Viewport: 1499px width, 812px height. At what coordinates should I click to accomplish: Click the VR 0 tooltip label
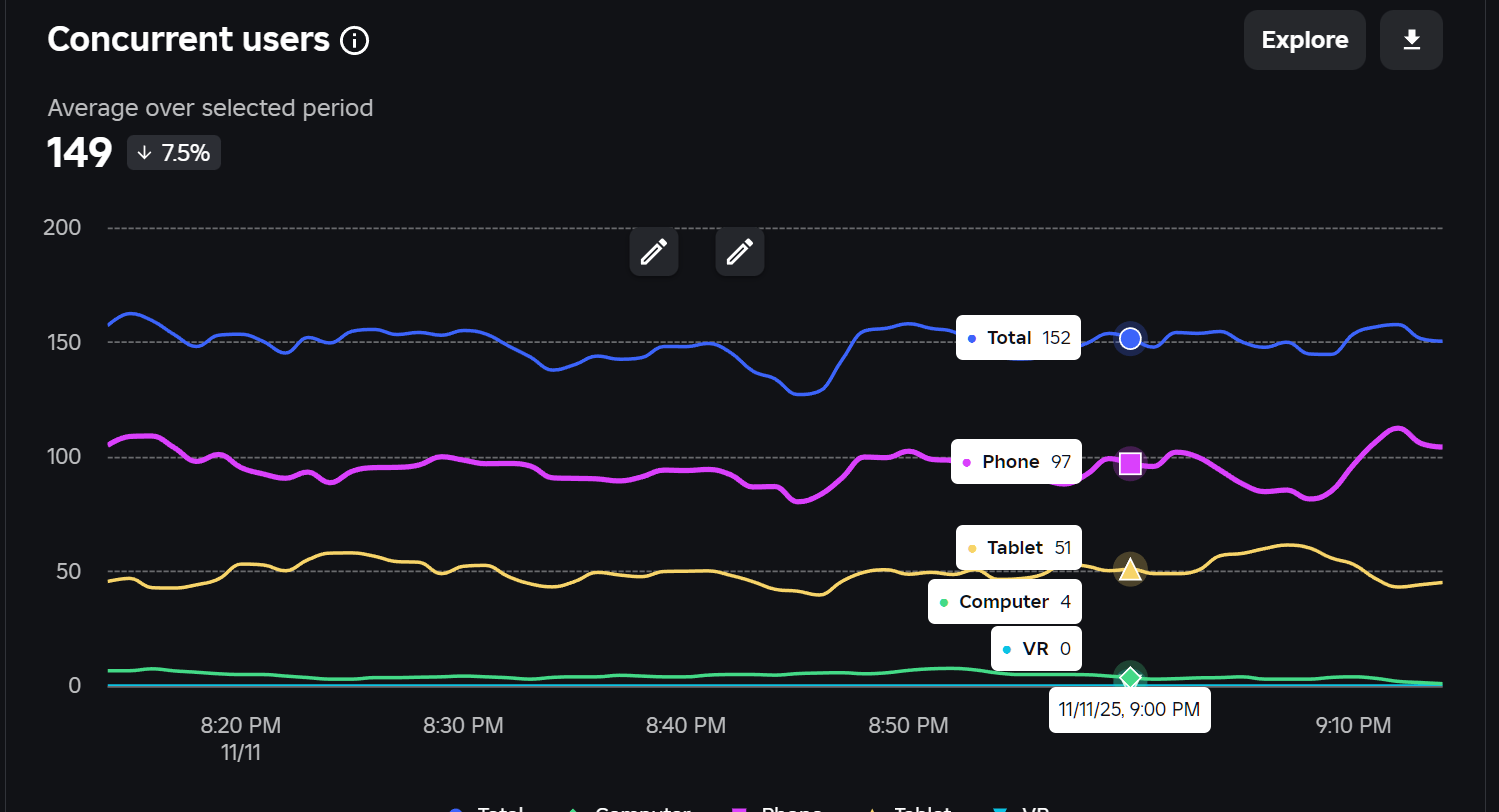point(1036,649)
